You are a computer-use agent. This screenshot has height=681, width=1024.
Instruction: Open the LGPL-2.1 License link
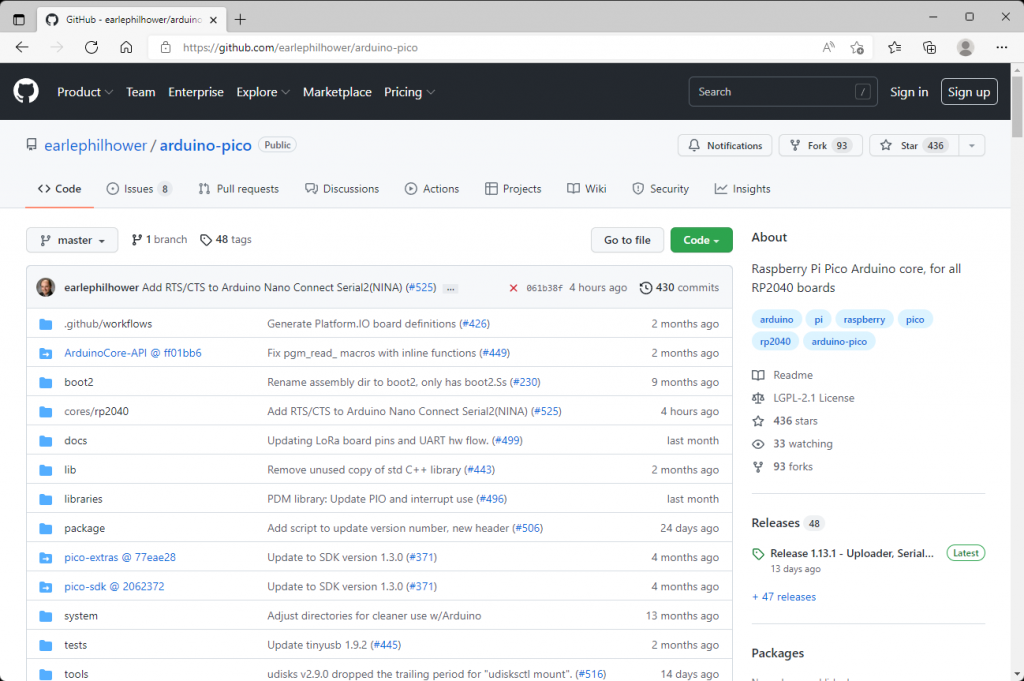coord(813,398)
